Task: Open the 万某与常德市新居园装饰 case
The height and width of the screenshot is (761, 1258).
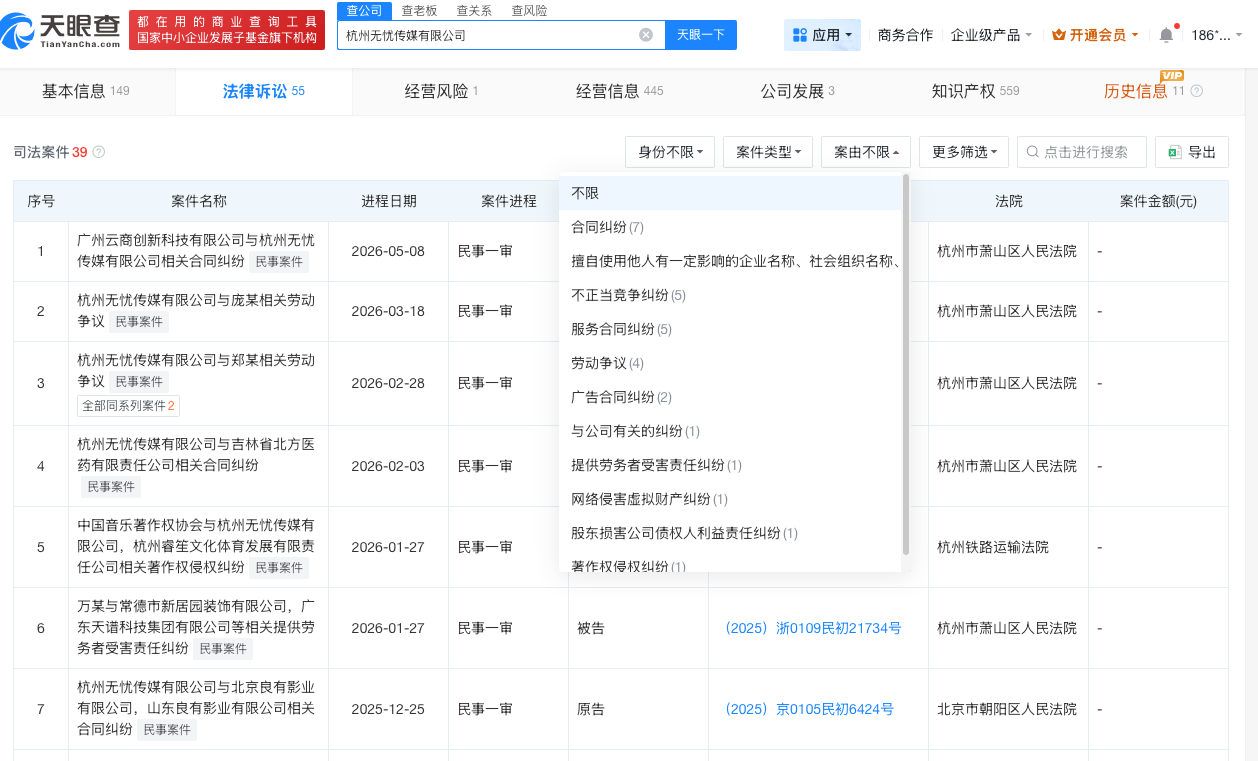Action: [x=196, y=627]
